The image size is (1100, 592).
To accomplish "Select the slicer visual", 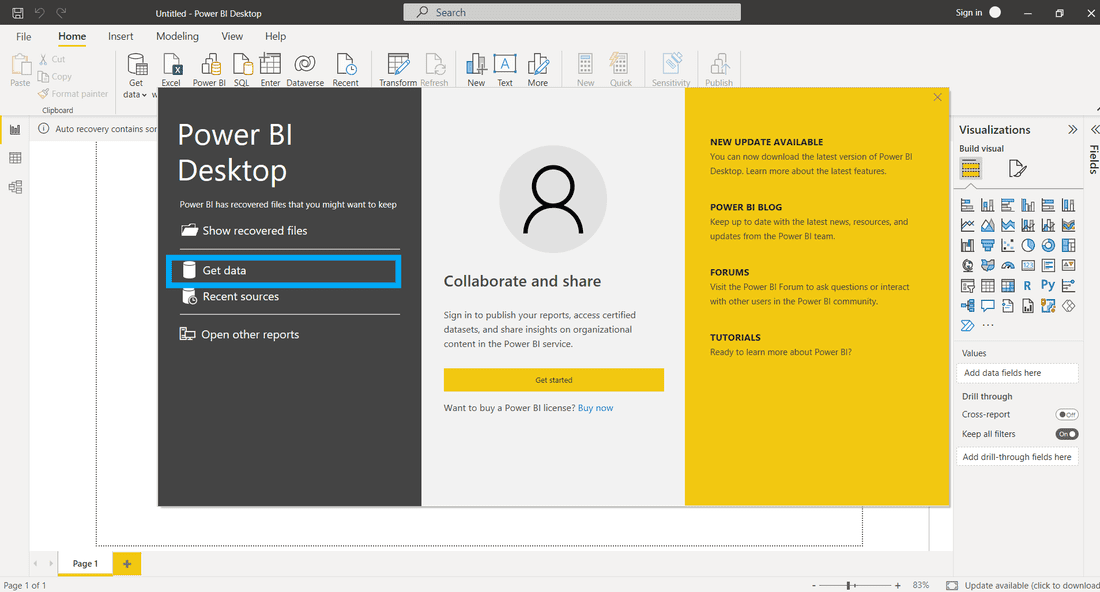I will click(x=967, y=285).
